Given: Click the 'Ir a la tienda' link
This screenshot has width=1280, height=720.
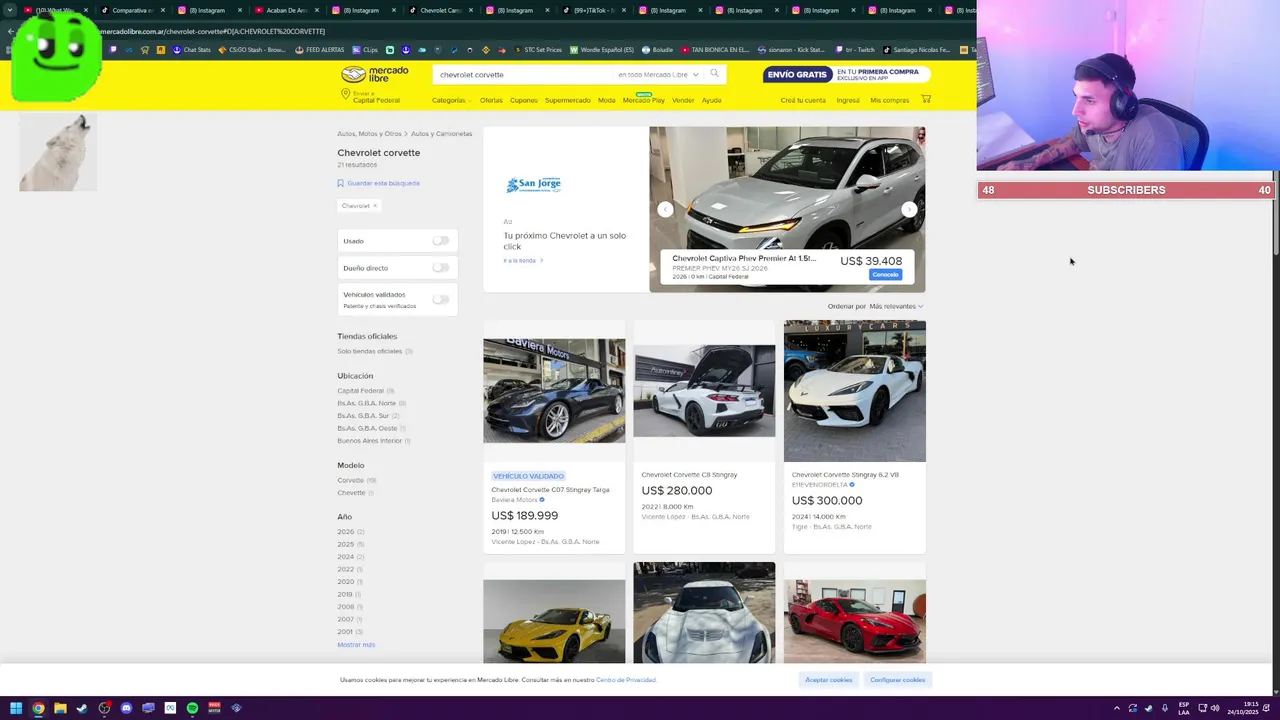Looking at the screenshot, I should [523, 260].
